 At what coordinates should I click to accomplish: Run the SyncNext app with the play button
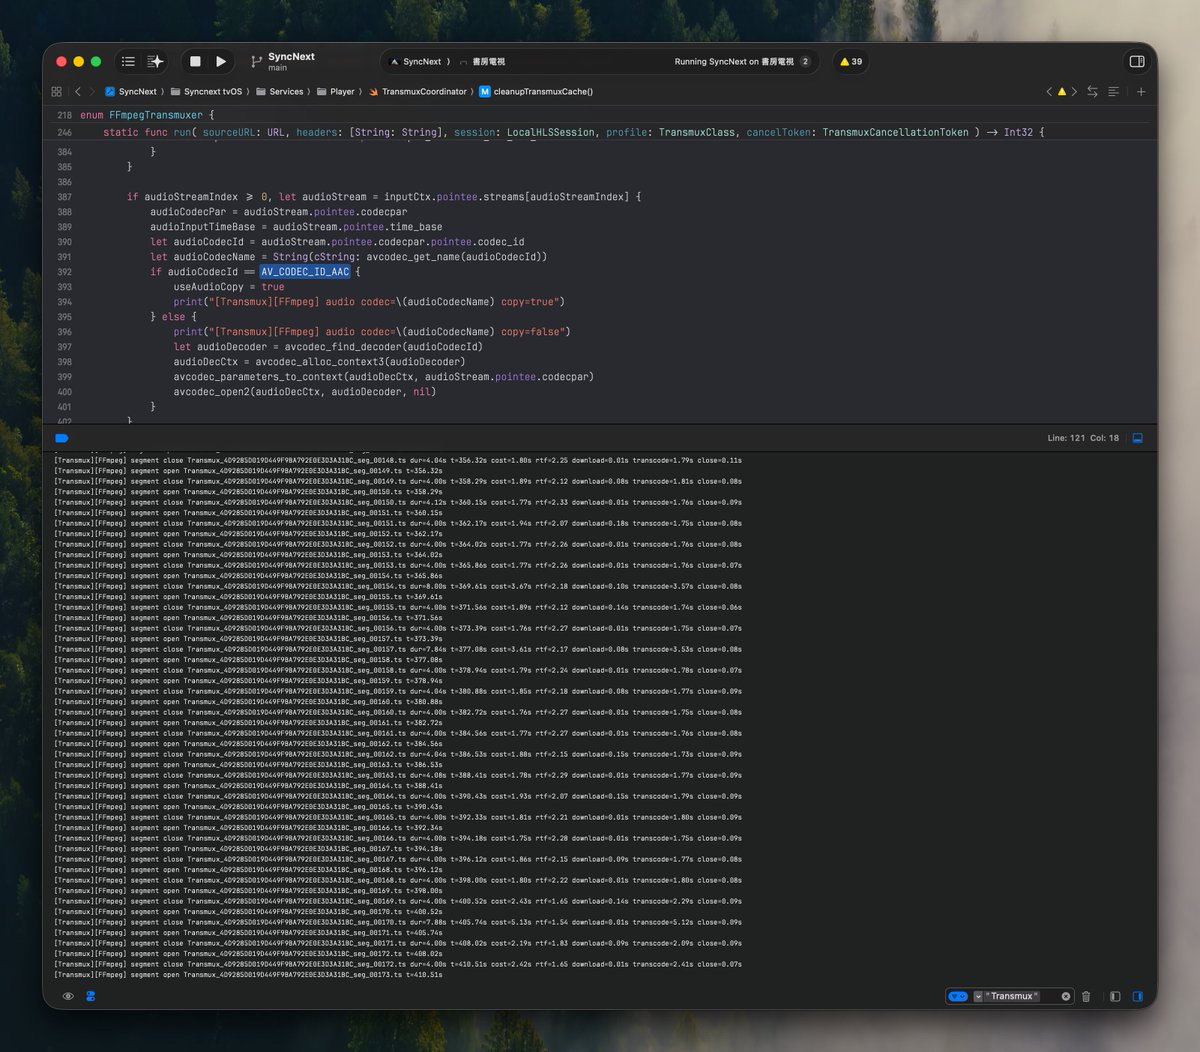tap(219, 61)
